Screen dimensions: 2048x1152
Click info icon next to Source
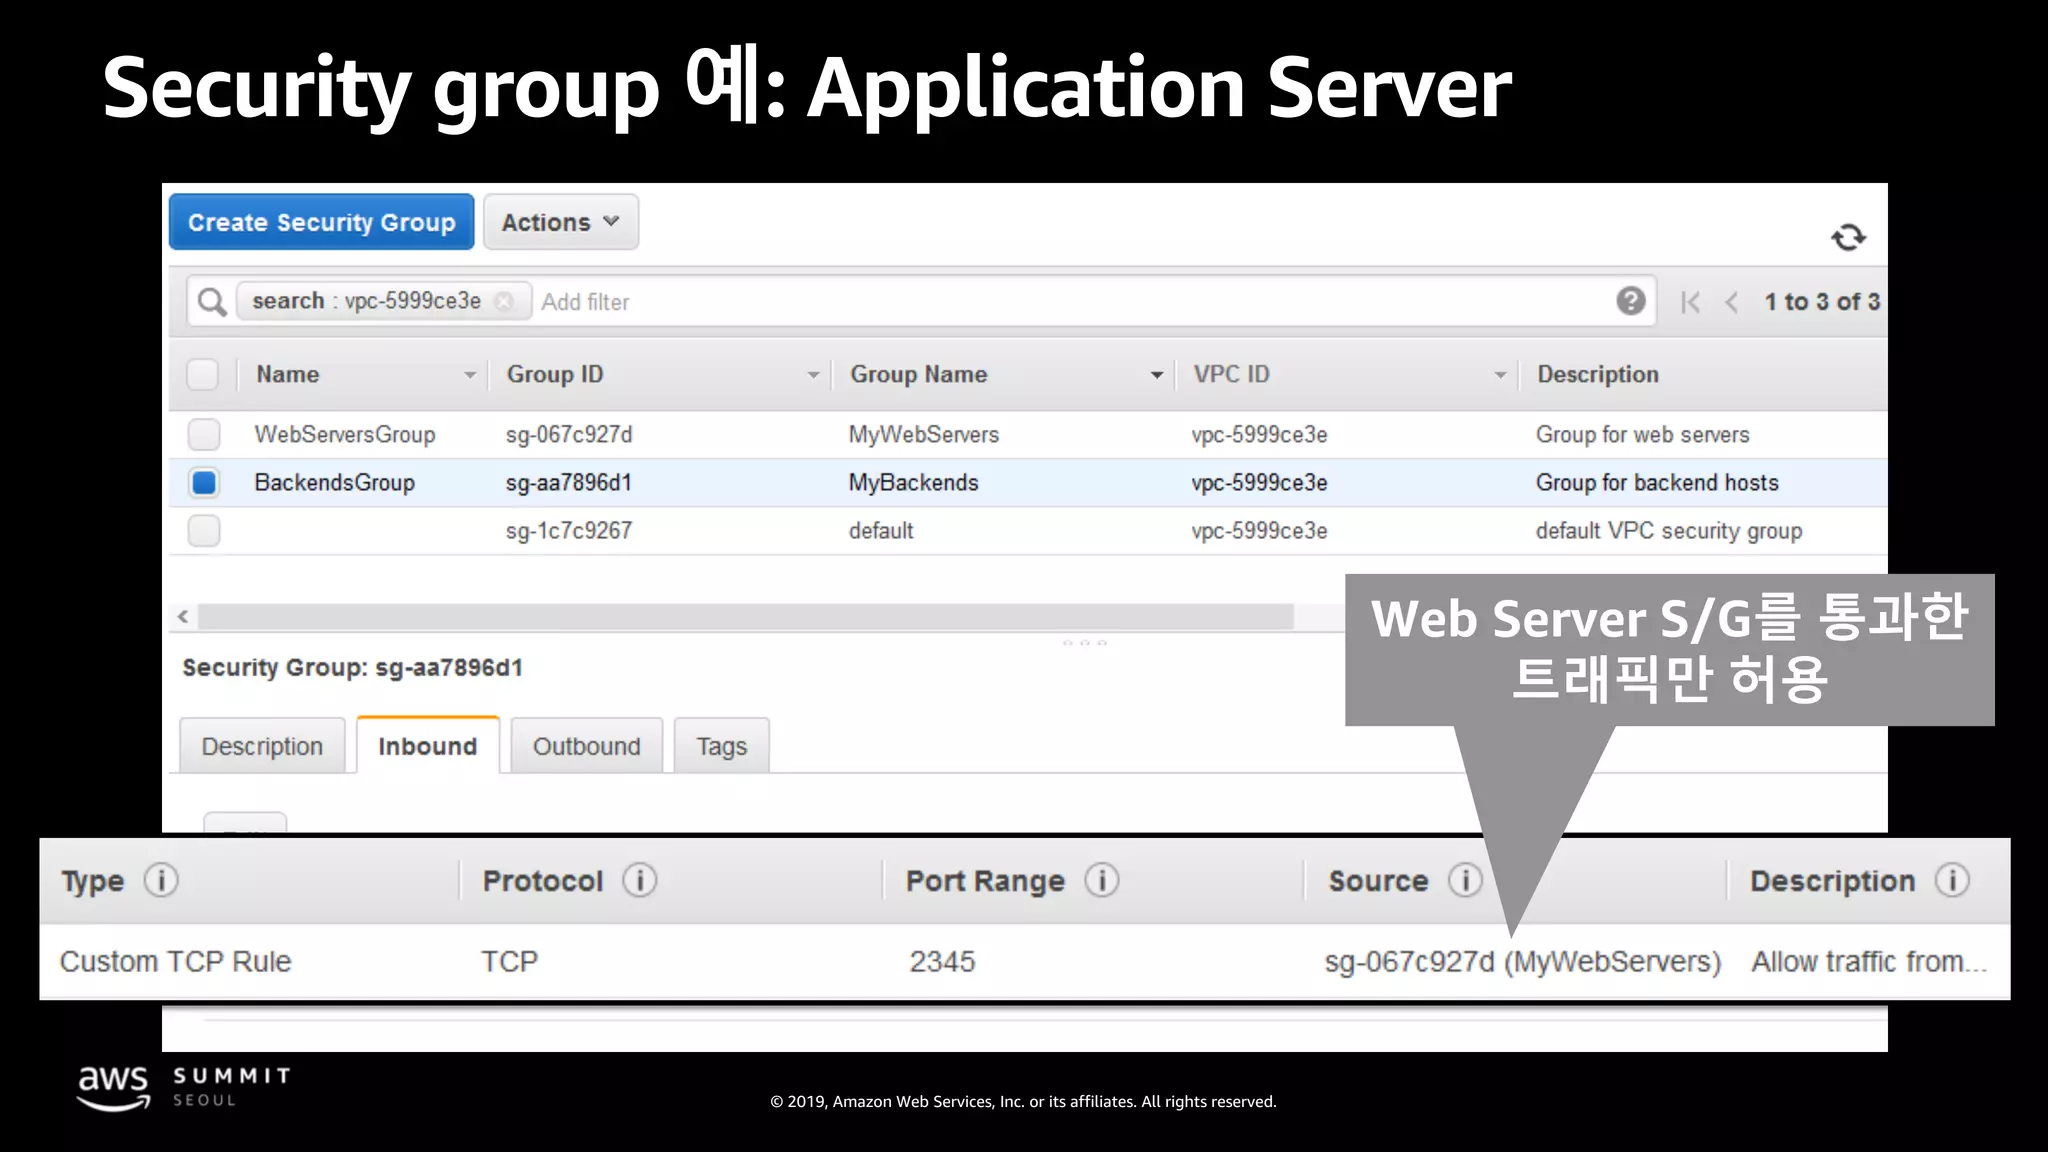1465,880
